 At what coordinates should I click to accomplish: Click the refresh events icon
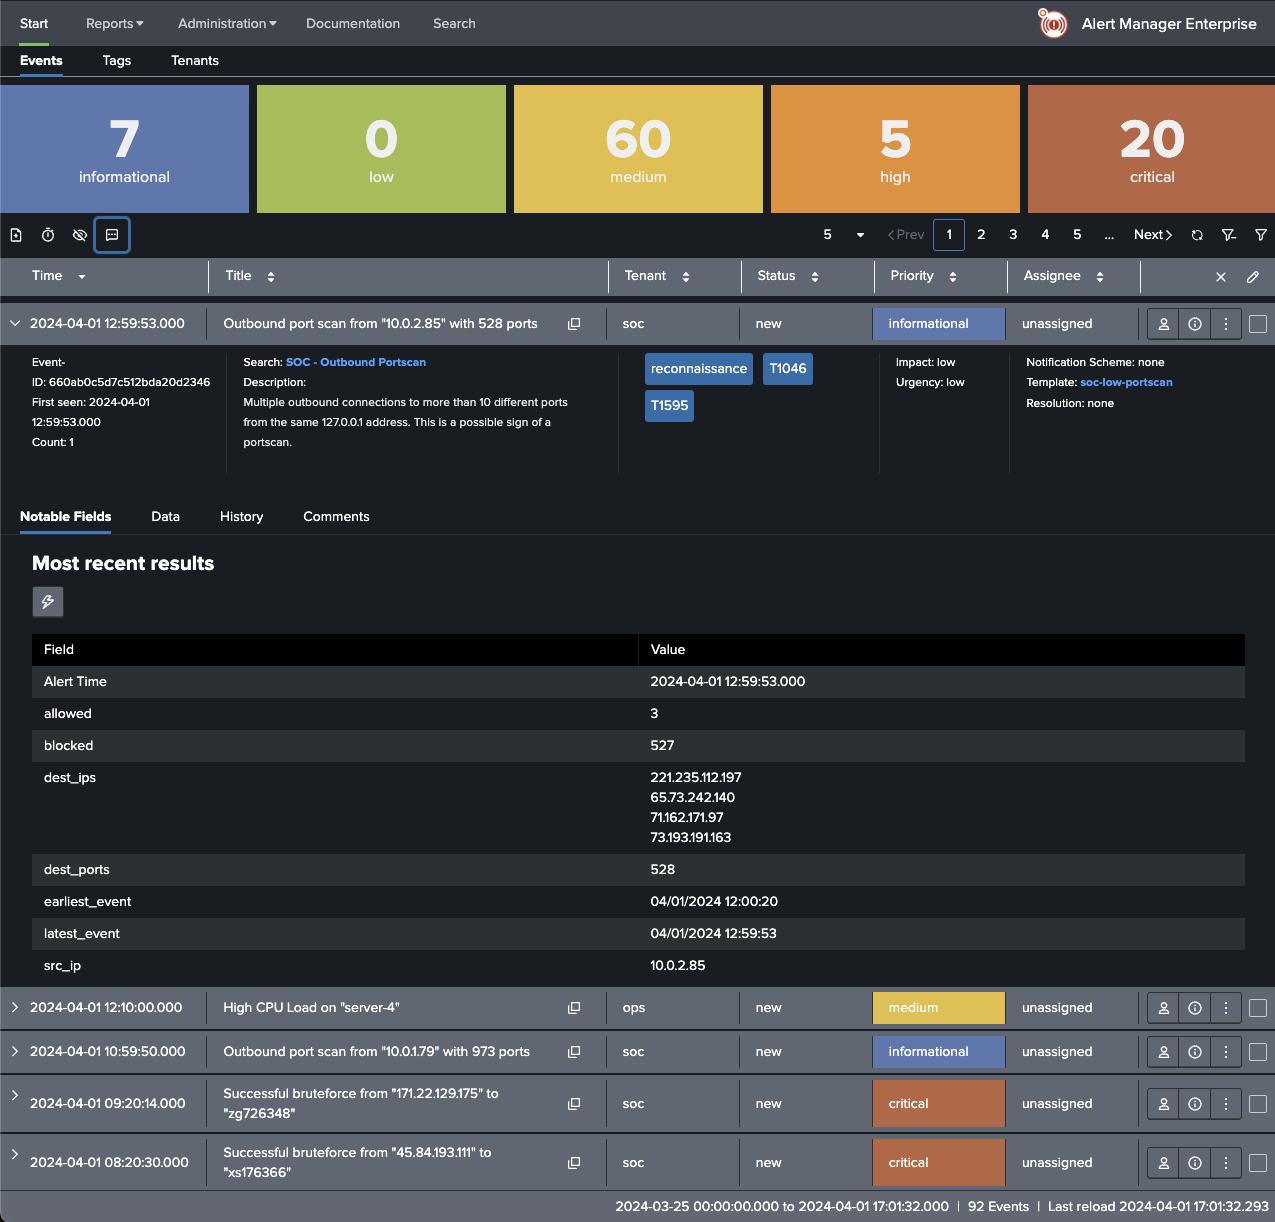tap(1197, 235)
